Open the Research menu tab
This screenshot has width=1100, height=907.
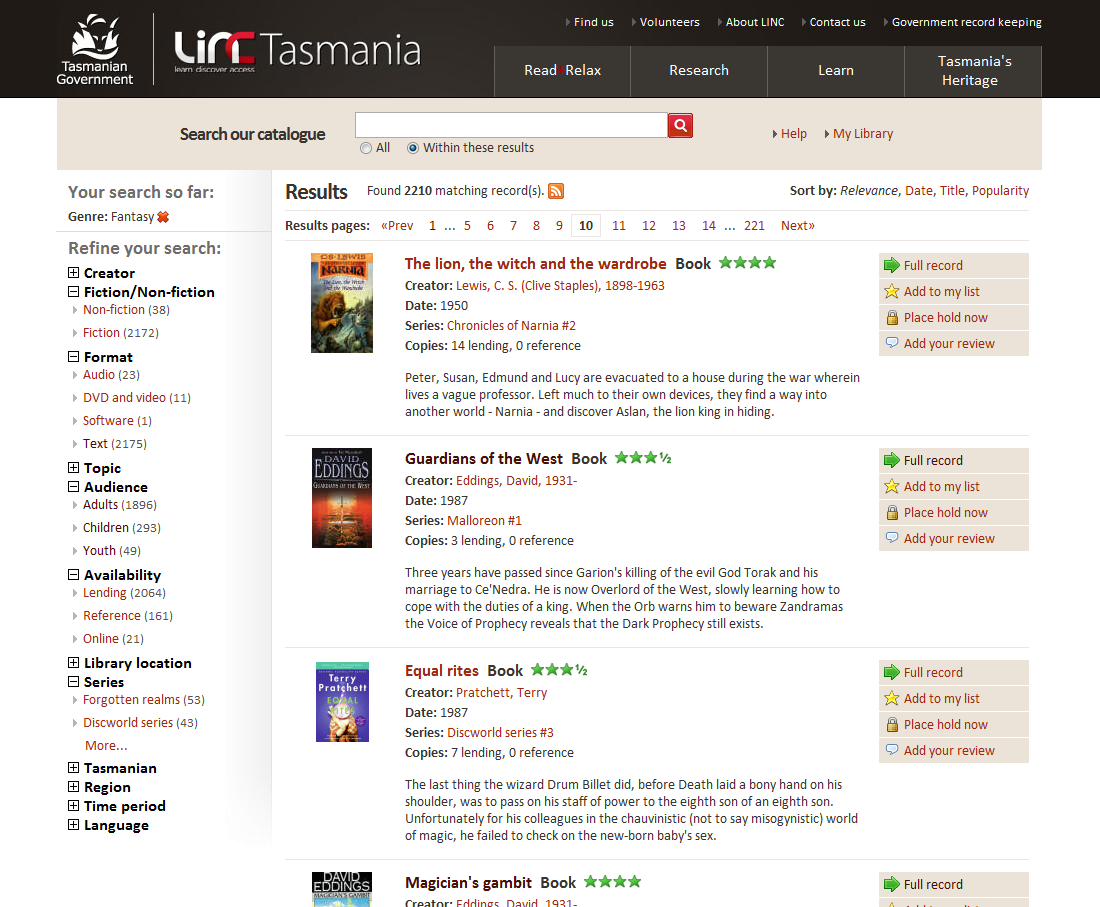pos(699,71)
